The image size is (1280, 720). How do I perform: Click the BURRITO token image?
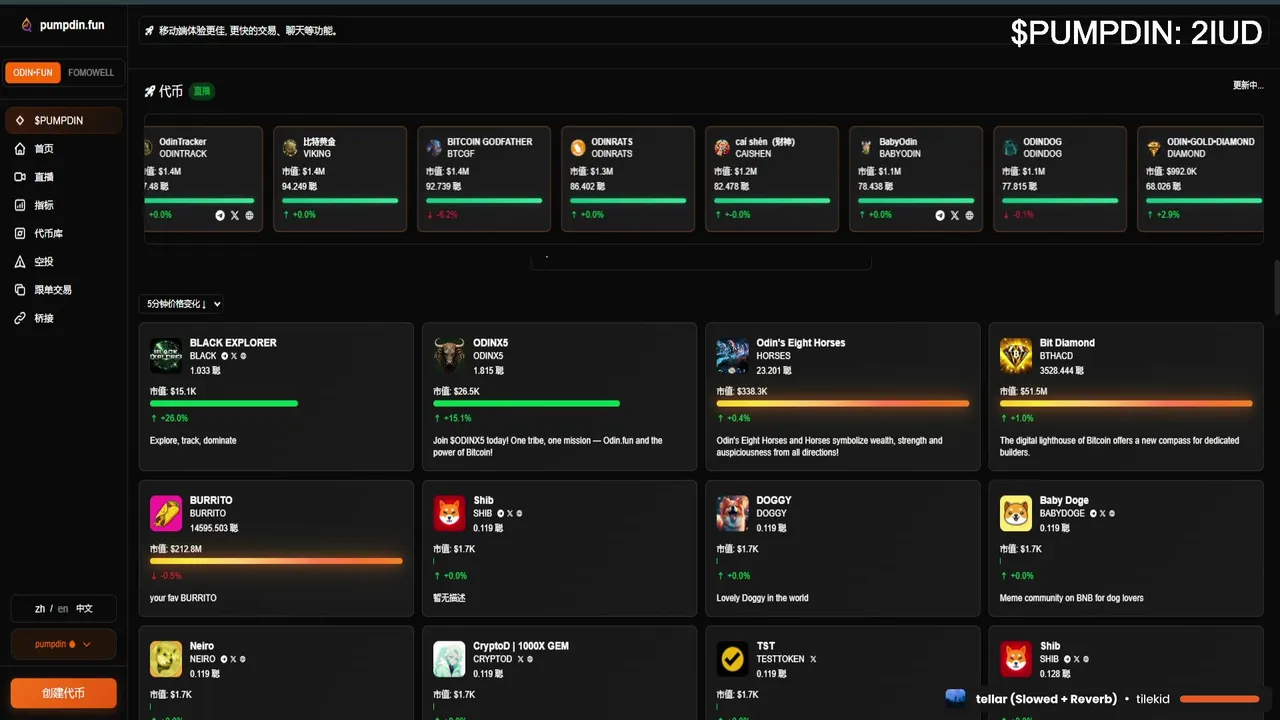(166, 513)
